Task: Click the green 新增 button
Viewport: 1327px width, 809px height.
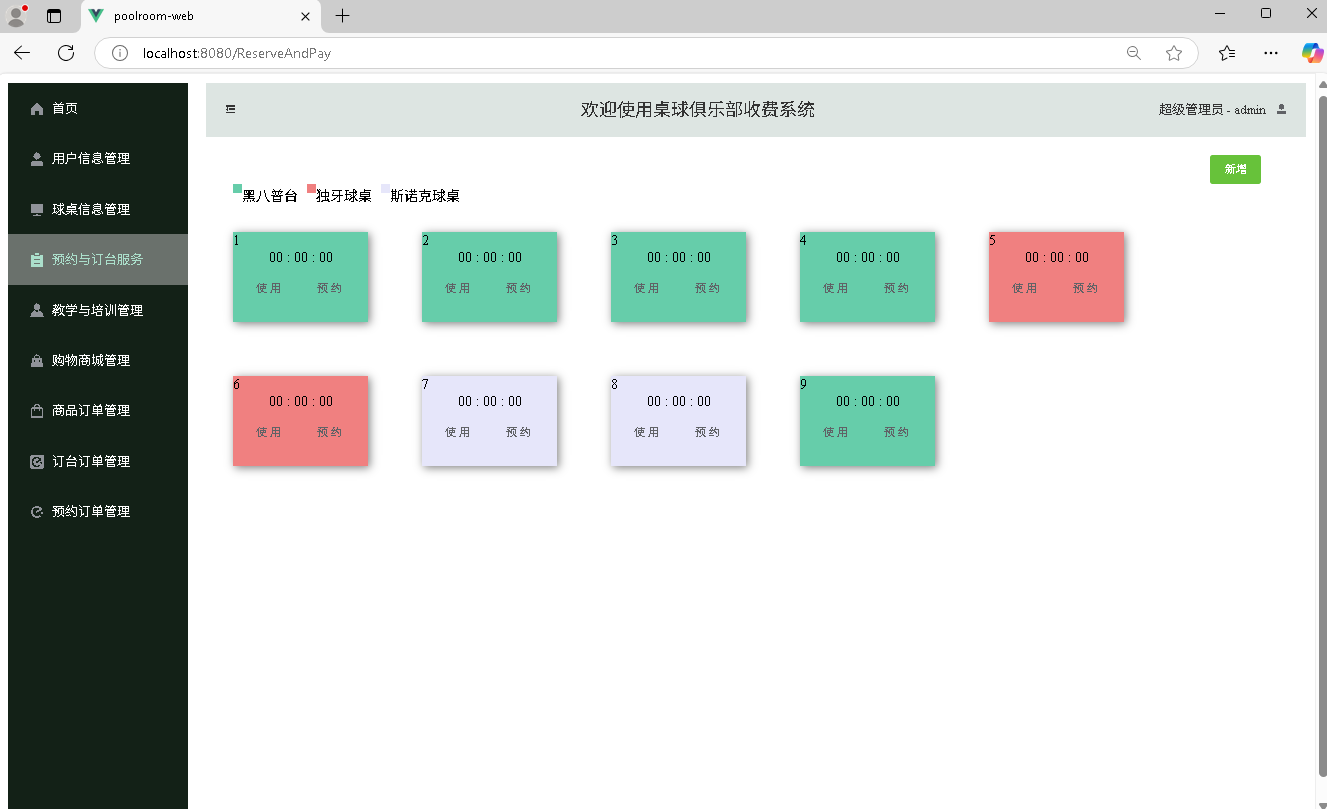Action: pyautogui.click(x=1235, y=170)
